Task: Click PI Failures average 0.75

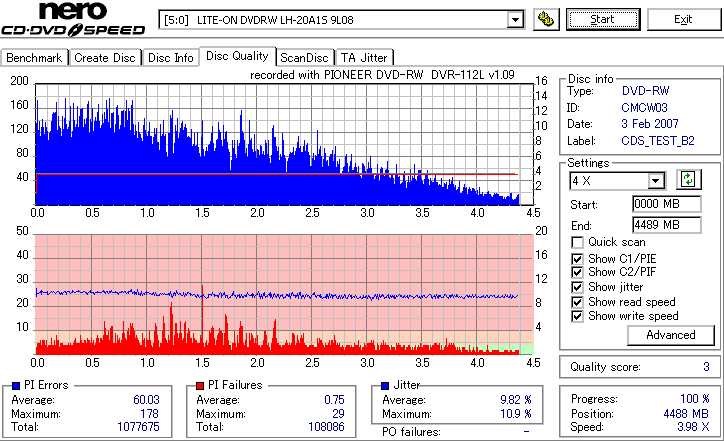Action: coord(334,400)
